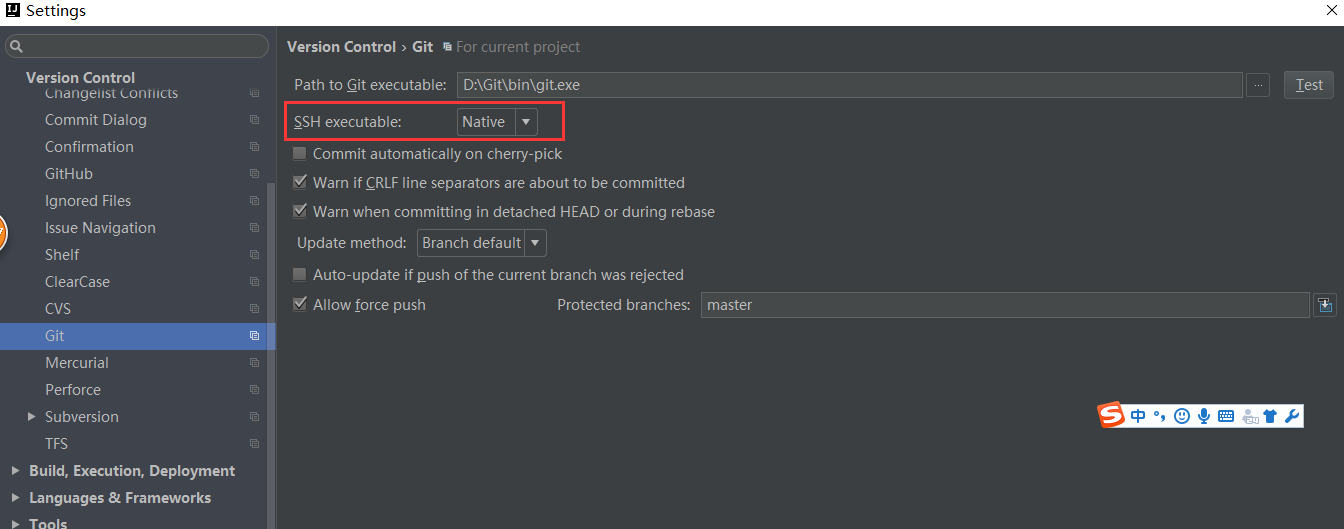Open the Update method Branch default dropdown

pyautogui.click(x=482, y=243)
